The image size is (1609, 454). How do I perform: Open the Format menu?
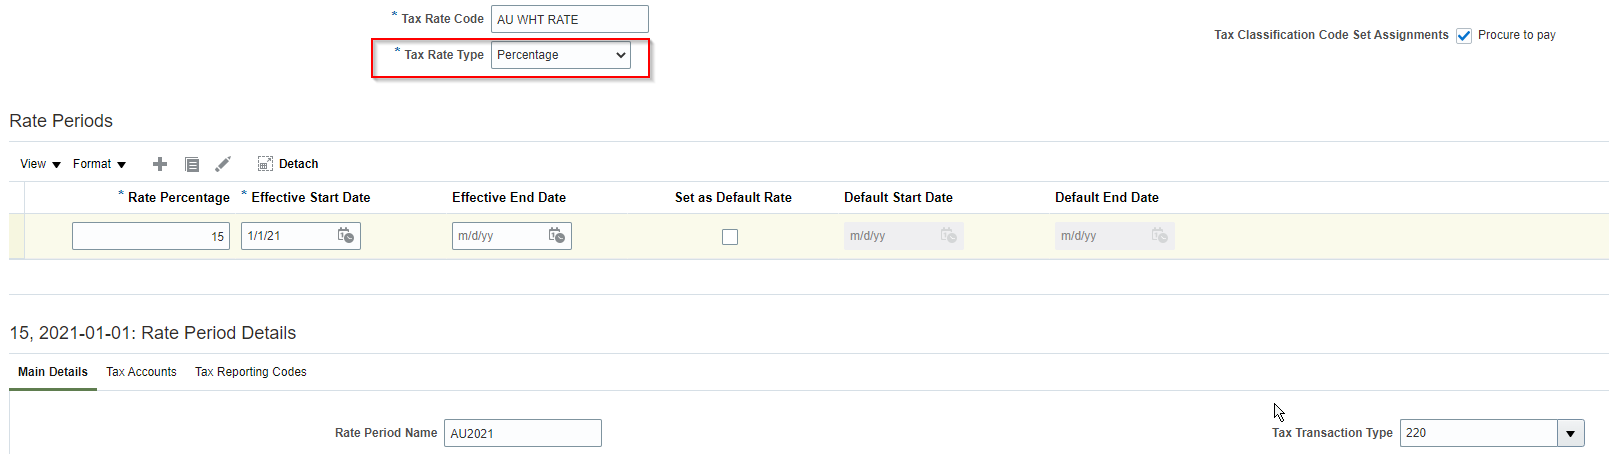pos(99,164)
